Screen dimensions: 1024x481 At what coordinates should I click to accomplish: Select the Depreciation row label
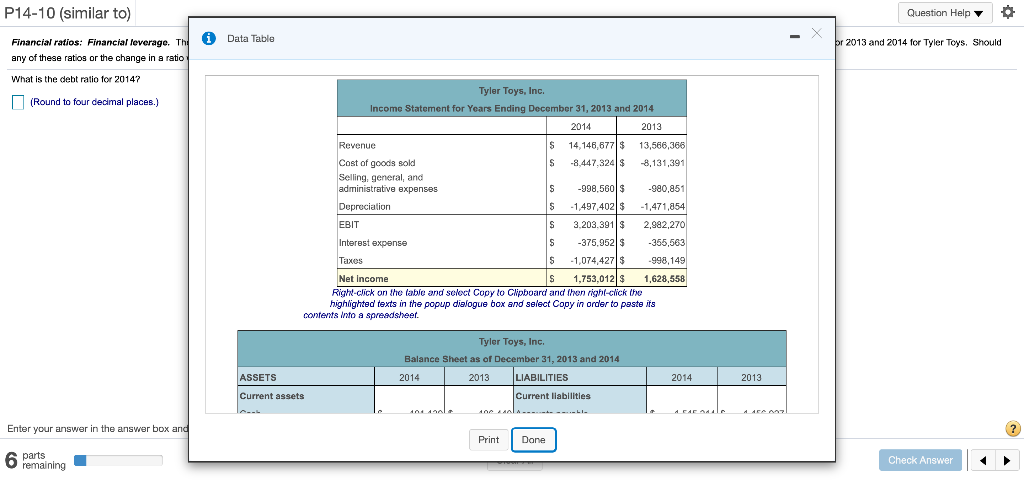(364, 207)
